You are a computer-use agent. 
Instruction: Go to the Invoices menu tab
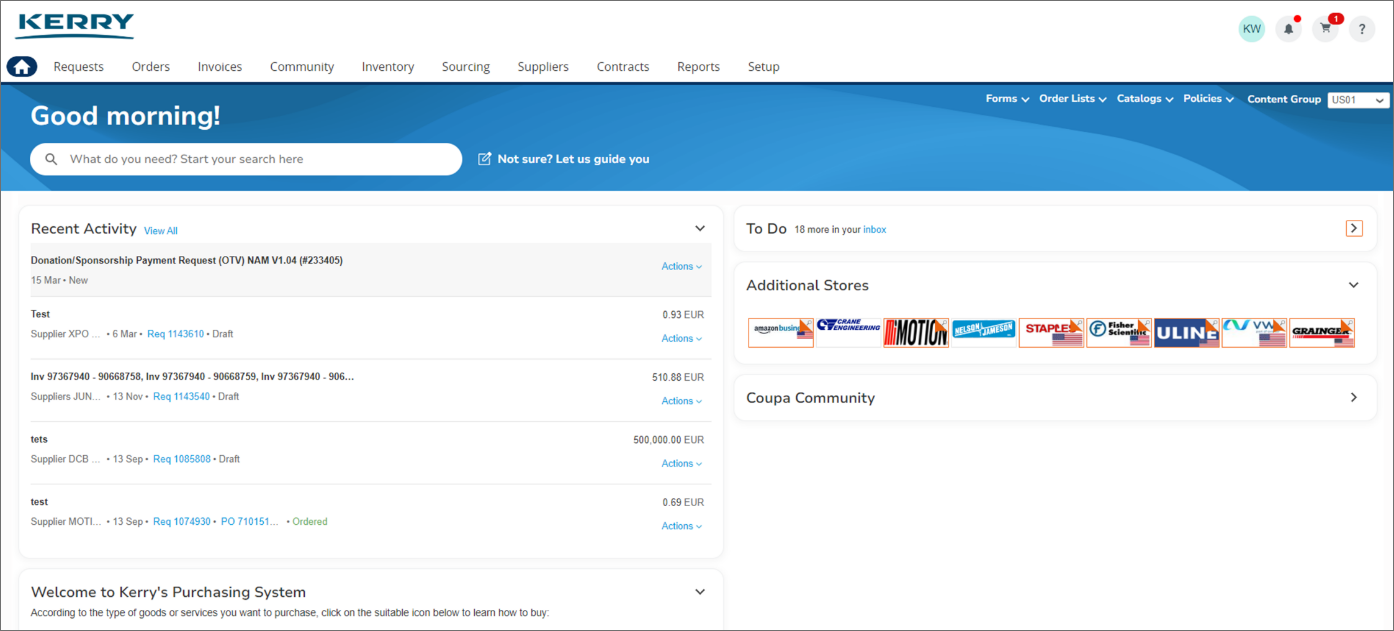coord(220,67)
